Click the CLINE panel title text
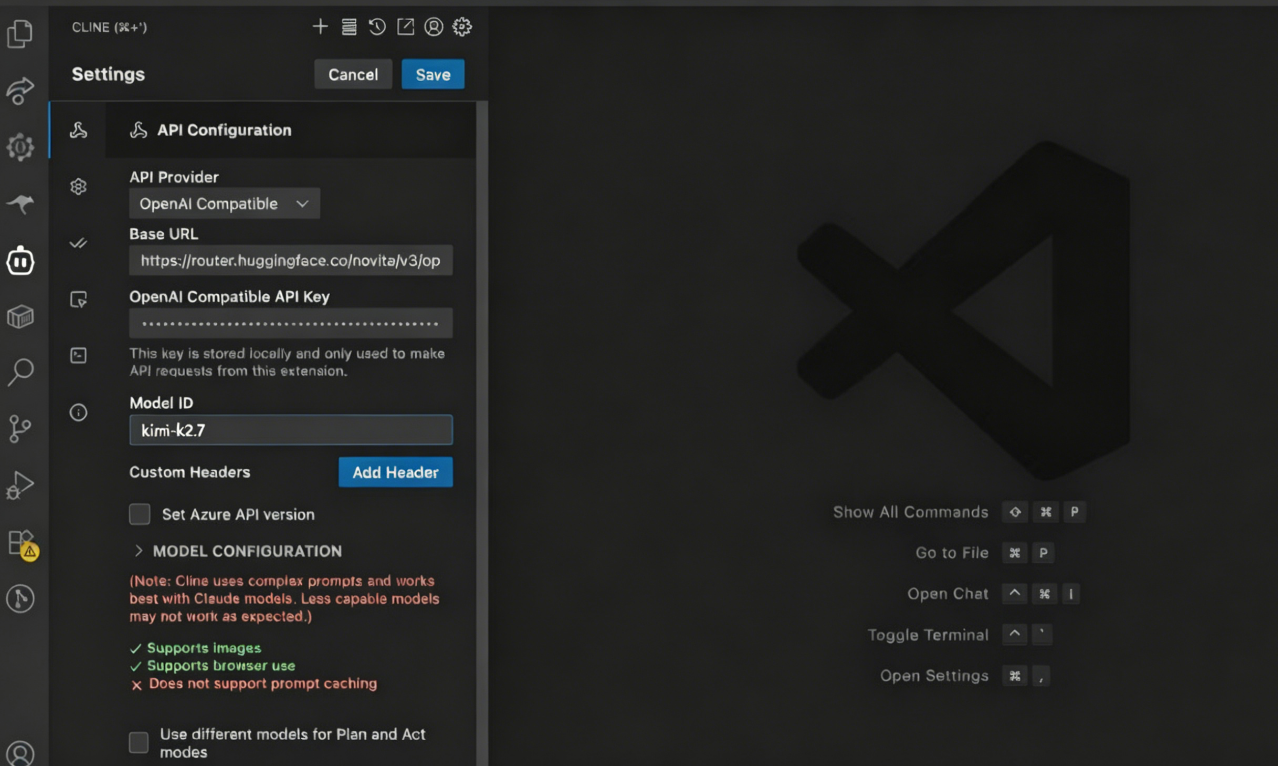The height and width of the screenshot is (766, 1278). pyautogui.click(x=109, y=27)
